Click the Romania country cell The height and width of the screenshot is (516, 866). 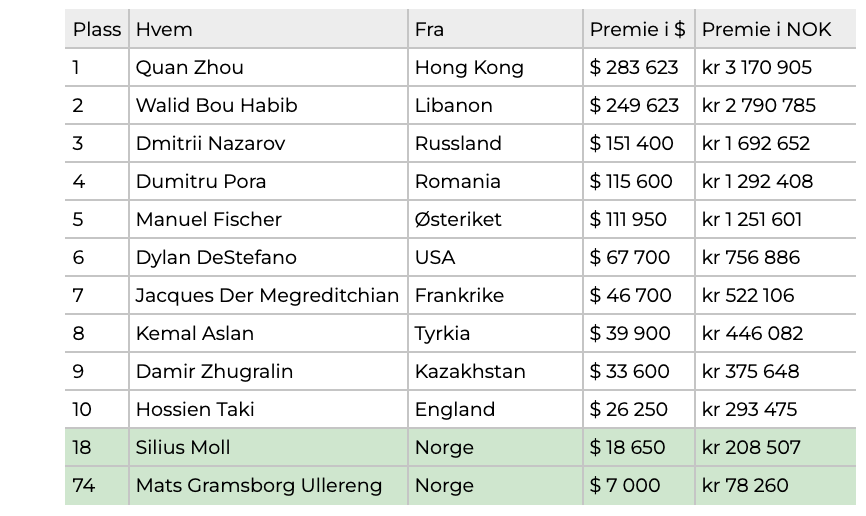[x=495, y=181]
